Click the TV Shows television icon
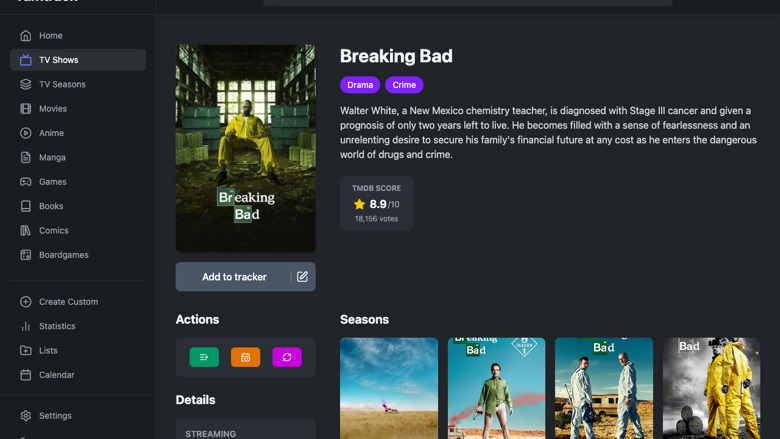Image resolution: width=780 pixels, height=439 pixels. pos(25,60)
